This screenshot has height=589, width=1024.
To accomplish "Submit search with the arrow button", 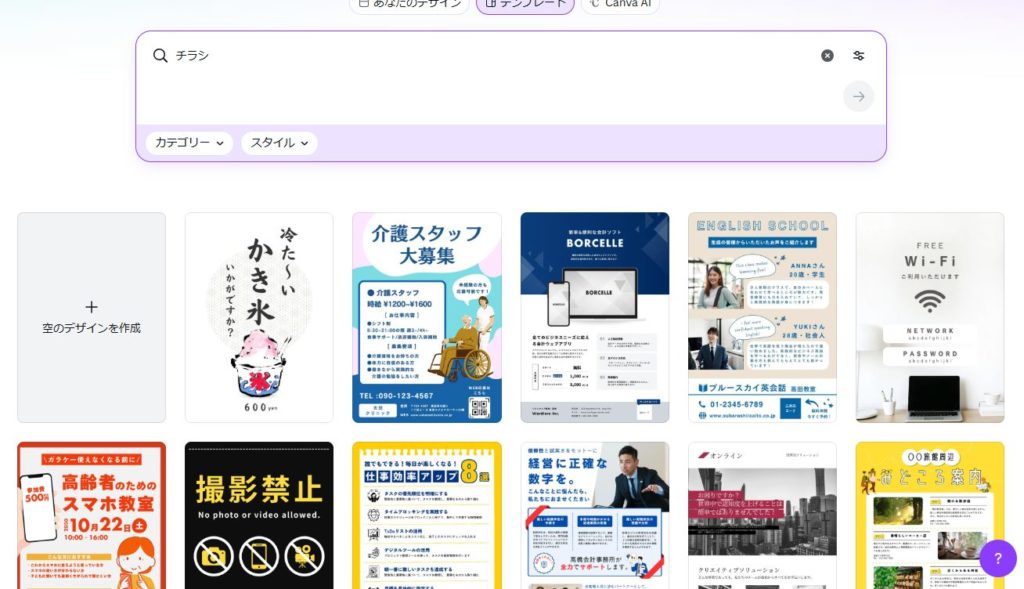I will (x=858, y=96).
